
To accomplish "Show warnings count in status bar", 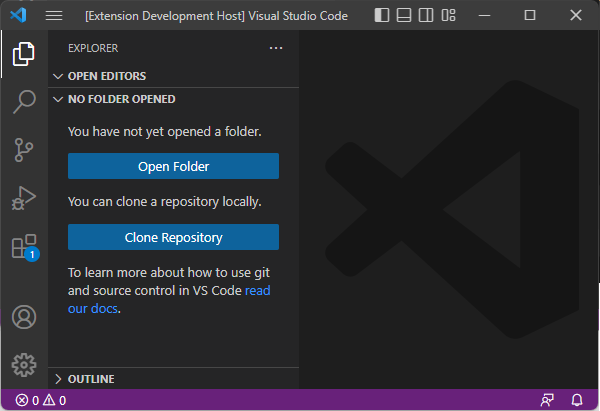I will click(55, 400).
